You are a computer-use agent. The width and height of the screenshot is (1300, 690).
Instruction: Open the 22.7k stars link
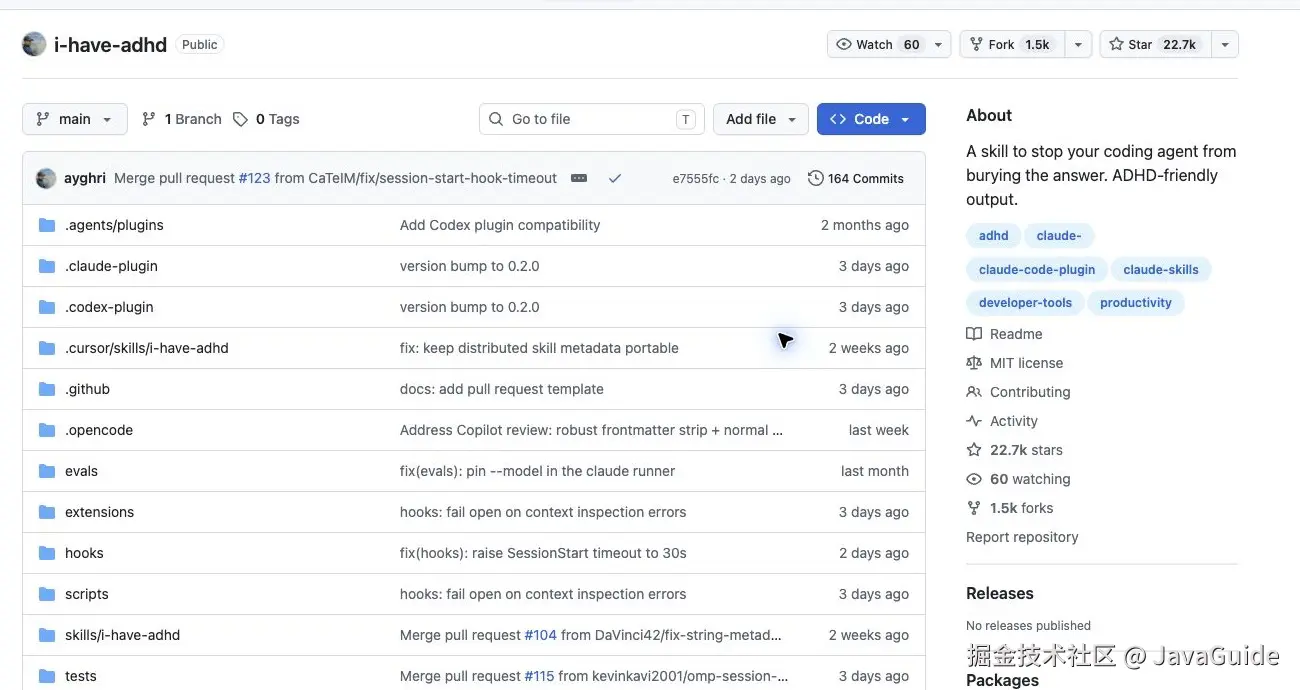point(1014,450)
